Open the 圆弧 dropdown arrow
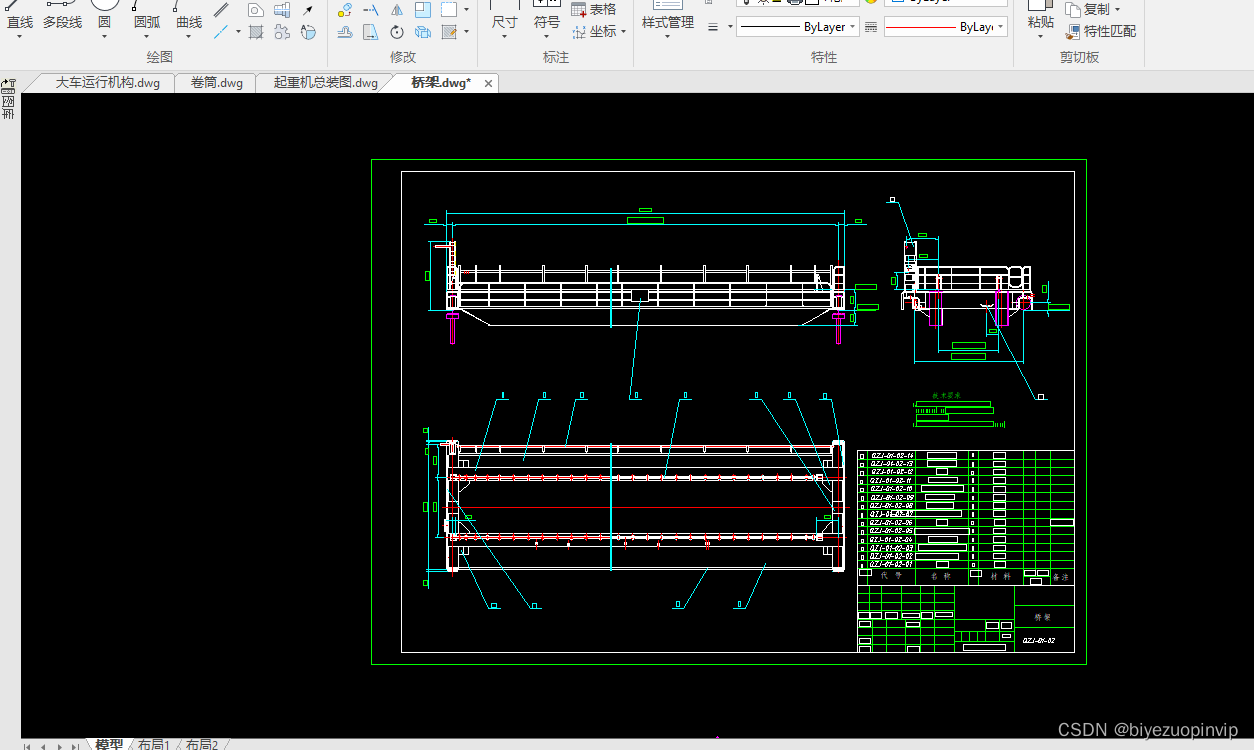Viewport: 1254px width, 750px height. click(x=147, y=36)
